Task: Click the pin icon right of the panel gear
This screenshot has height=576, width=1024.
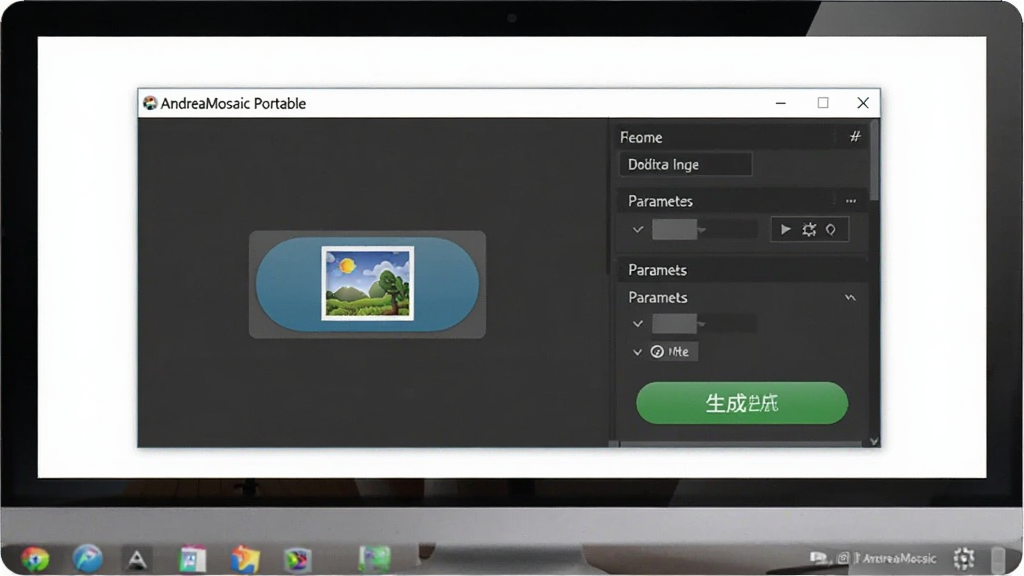Action: click(831, 229)
